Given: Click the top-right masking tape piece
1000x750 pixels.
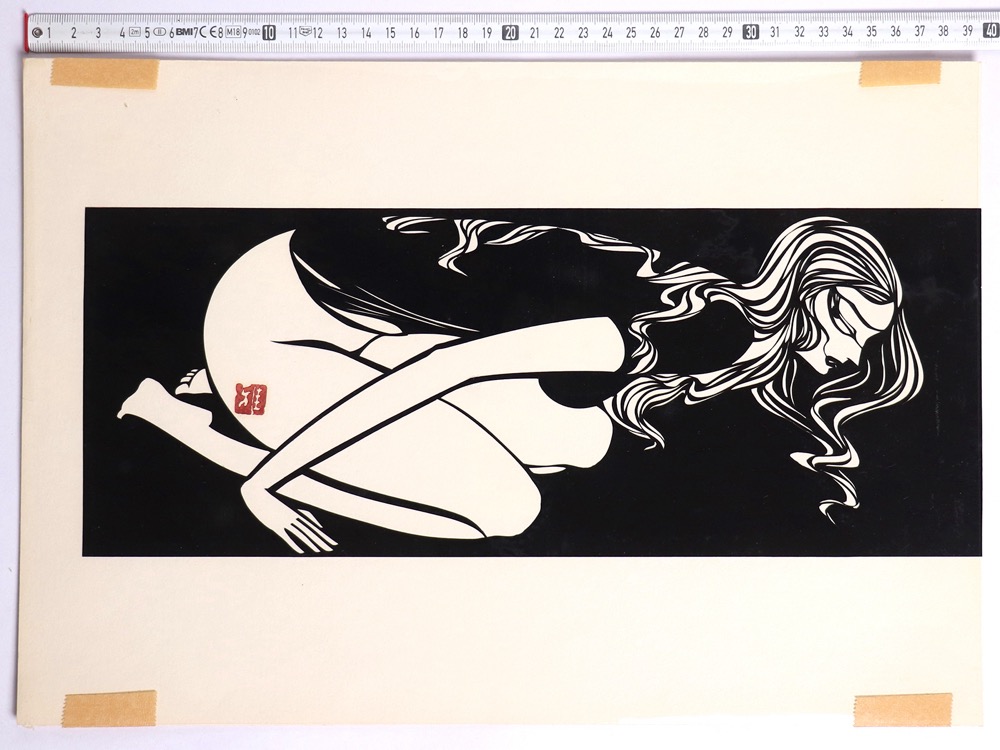Looking at the screenshot, I should [899, 72].
